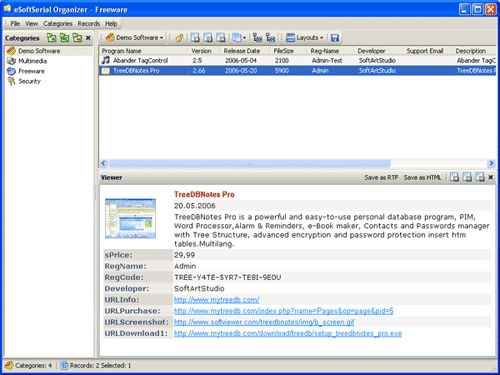Open the Categories menu

click(58, 24)
